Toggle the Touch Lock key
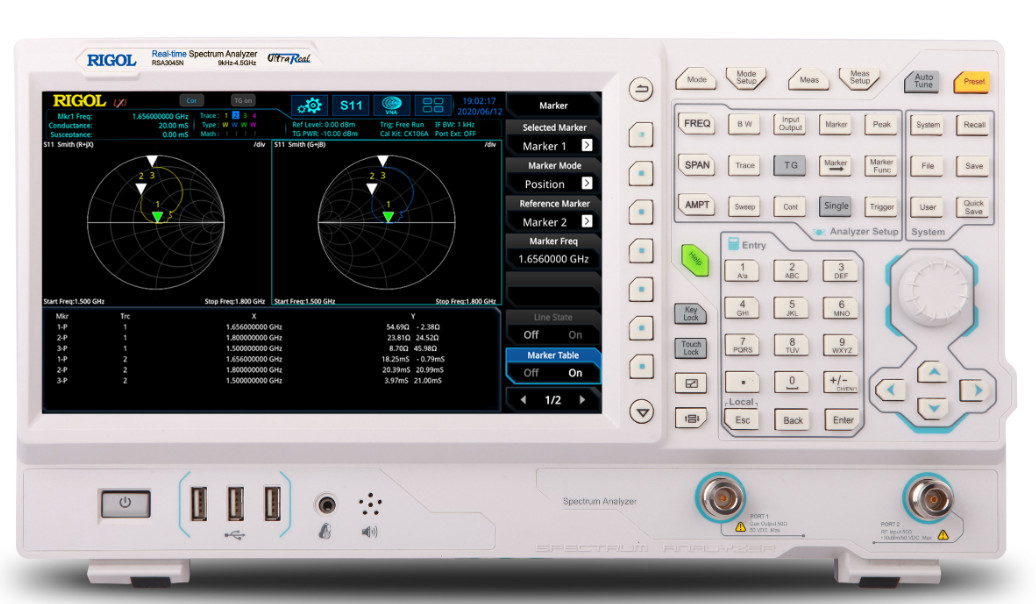Screen dimensions: 1036x604 tap(691, 348)
